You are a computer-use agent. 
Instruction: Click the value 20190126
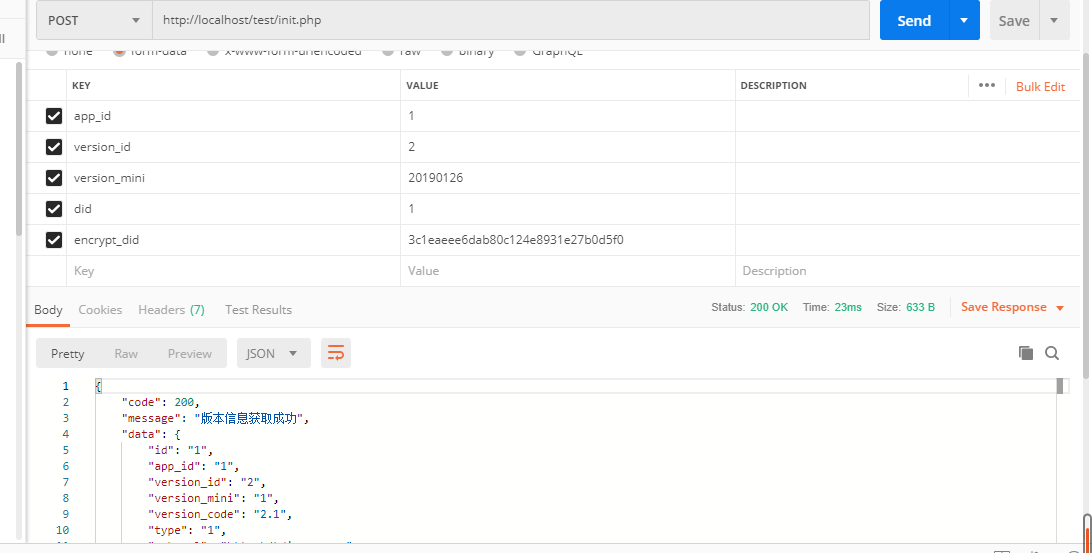coord(436,178)
